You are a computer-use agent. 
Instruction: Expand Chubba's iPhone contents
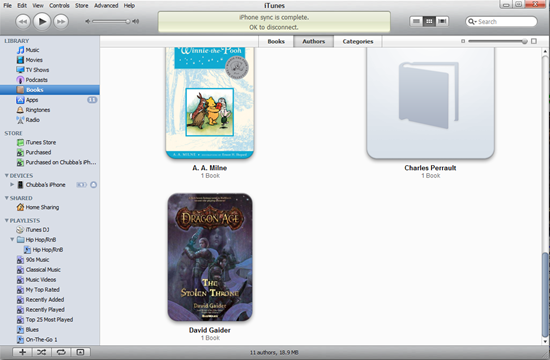coord(12,185)
